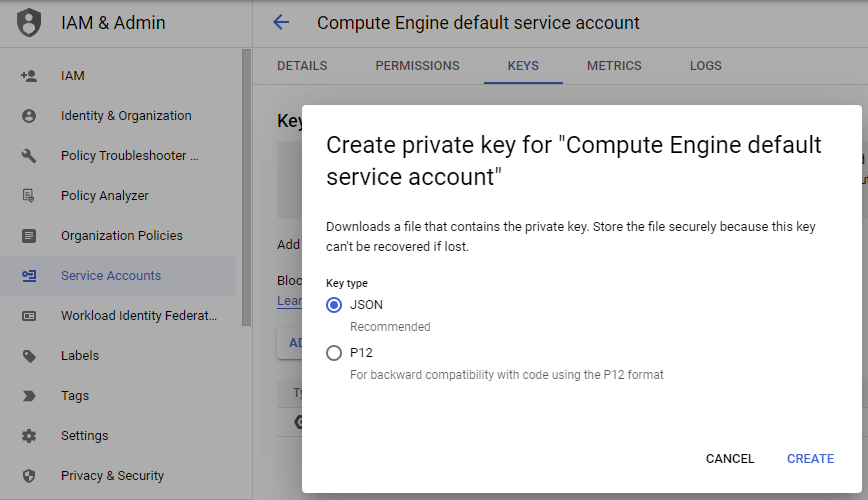Click the Labels tag icon

coord(29,356)
